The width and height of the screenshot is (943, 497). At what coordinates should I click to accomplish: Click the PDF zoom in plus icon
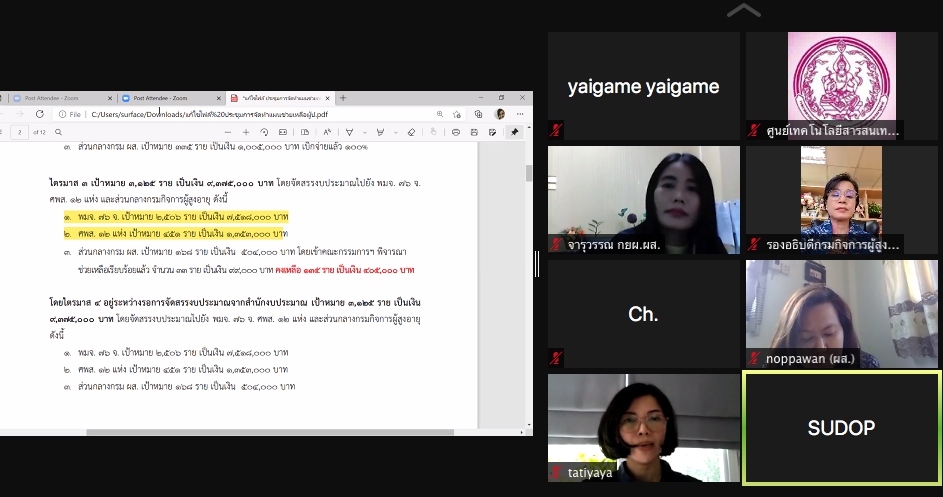[x=245, y=132]
